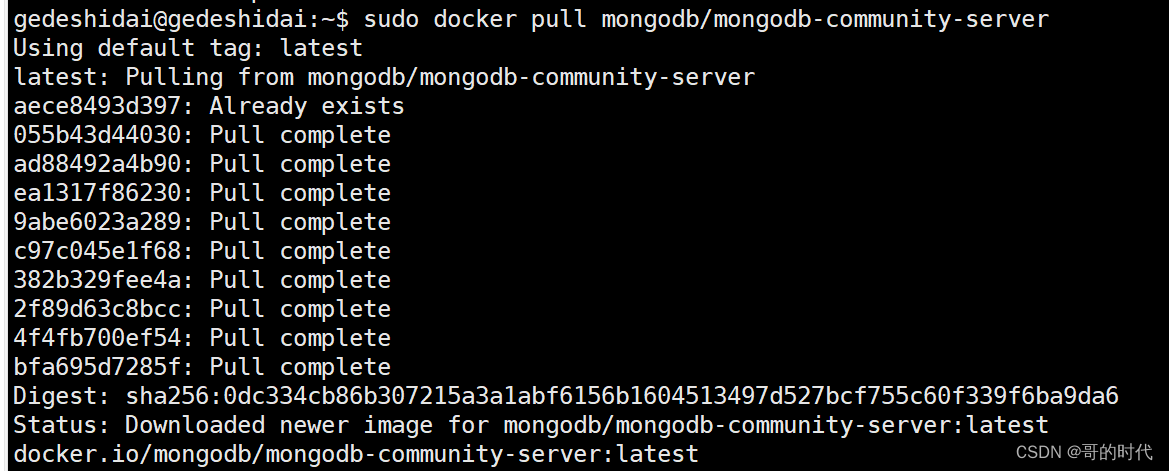Click "Pull complete" beside layer bfa695d7285f
This screenshot has height=471, width=1169.
[x=300, y=366]
